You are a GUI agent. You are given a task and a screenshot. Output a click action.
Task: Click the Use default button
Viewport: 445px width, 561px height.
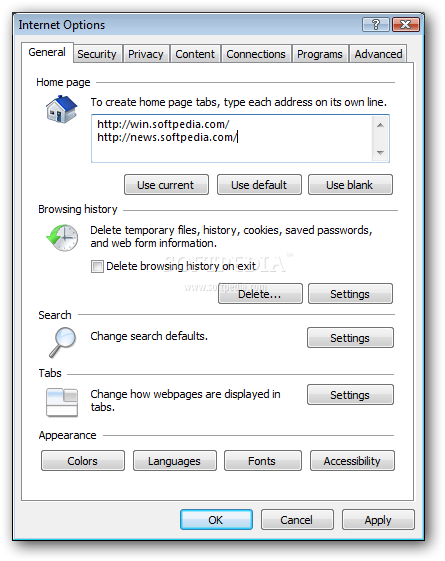point(259,185)
